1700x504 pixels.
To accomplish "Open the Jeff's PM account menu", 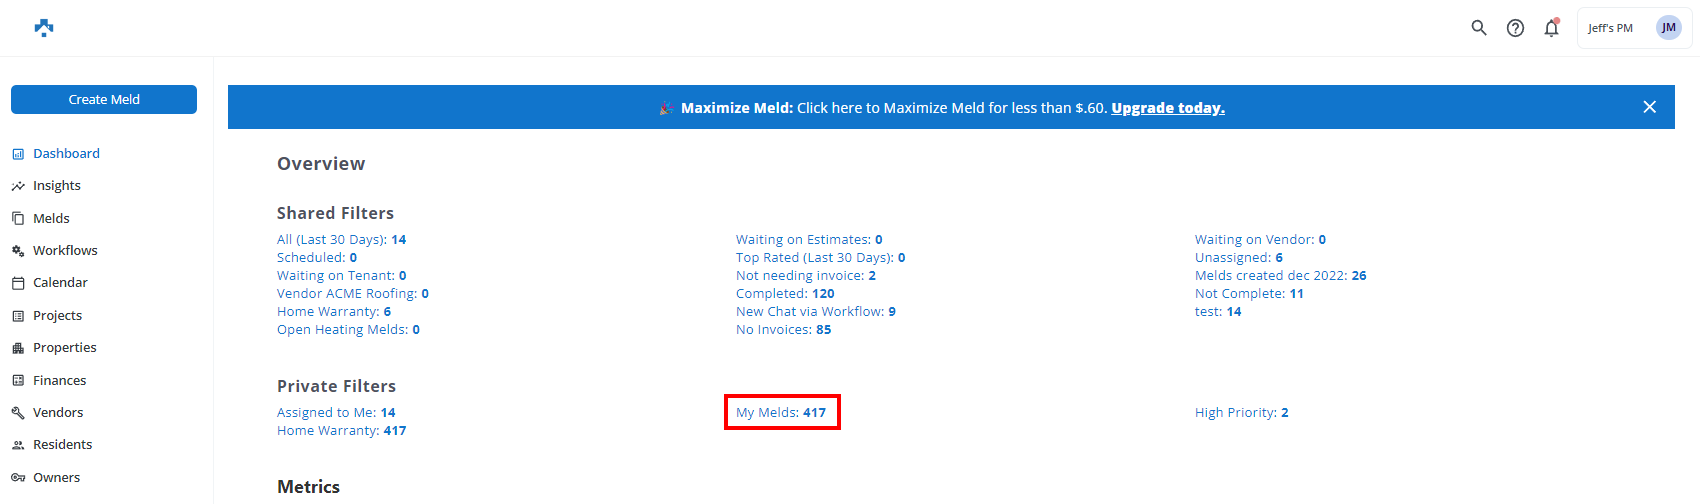I will (1610, 28).
